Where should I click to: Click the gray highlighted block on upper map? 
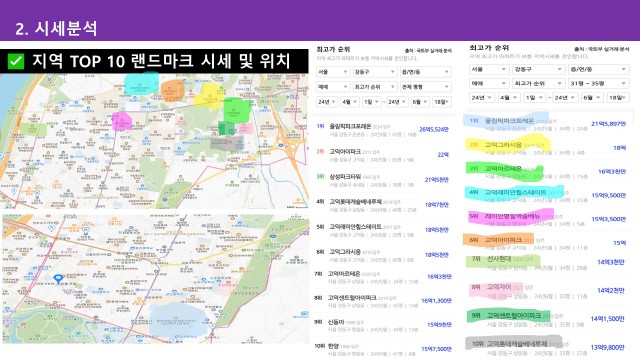(x=227, y=142)
